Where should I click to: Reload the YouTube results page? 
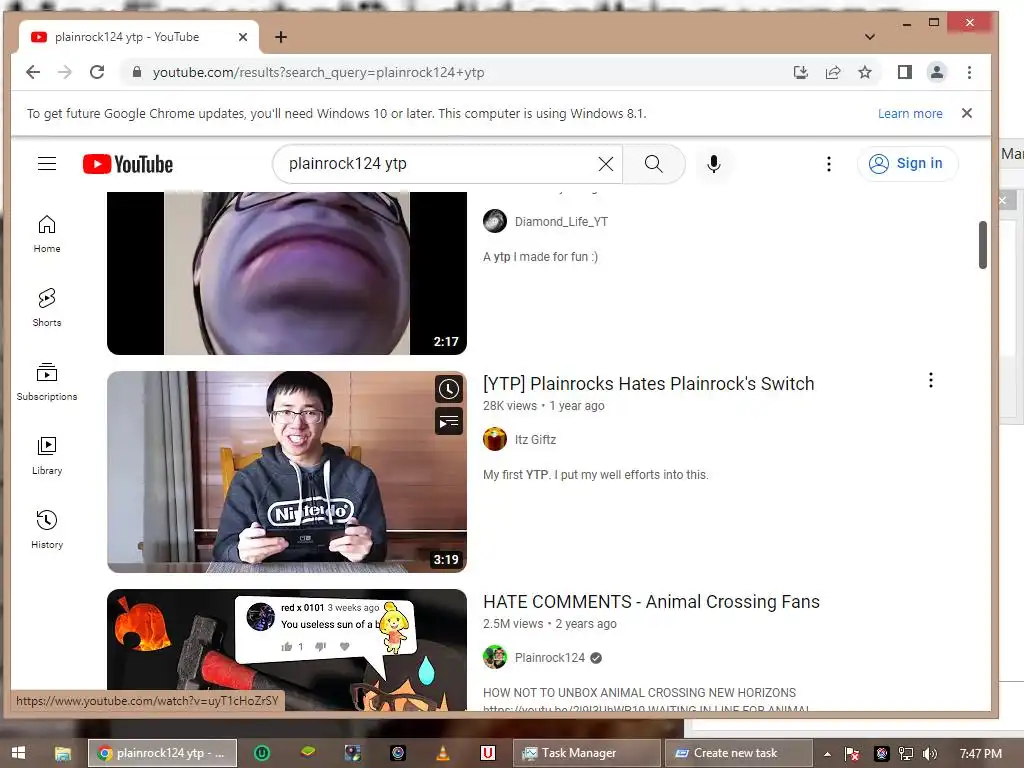[97, 72]
